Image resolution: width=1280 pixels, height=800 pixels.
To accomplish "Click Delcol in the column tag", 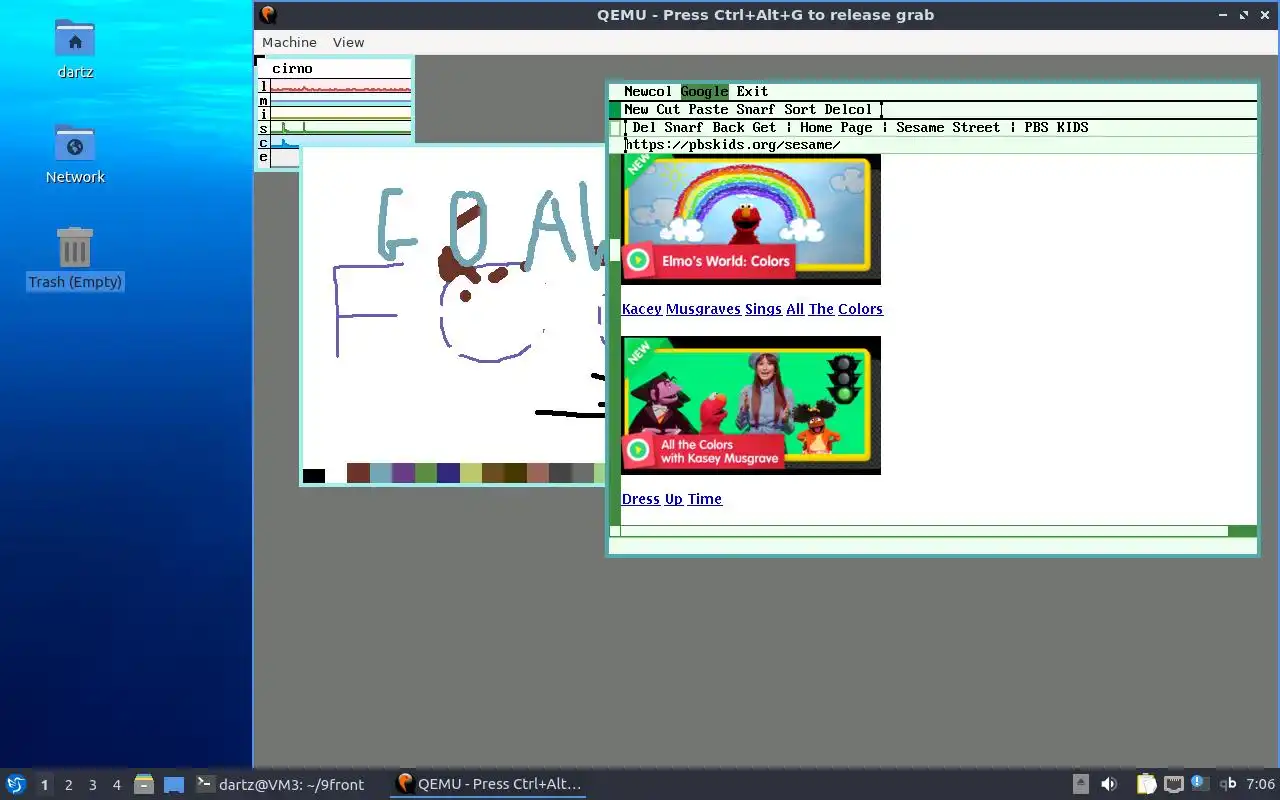I will tap(848, 109).
